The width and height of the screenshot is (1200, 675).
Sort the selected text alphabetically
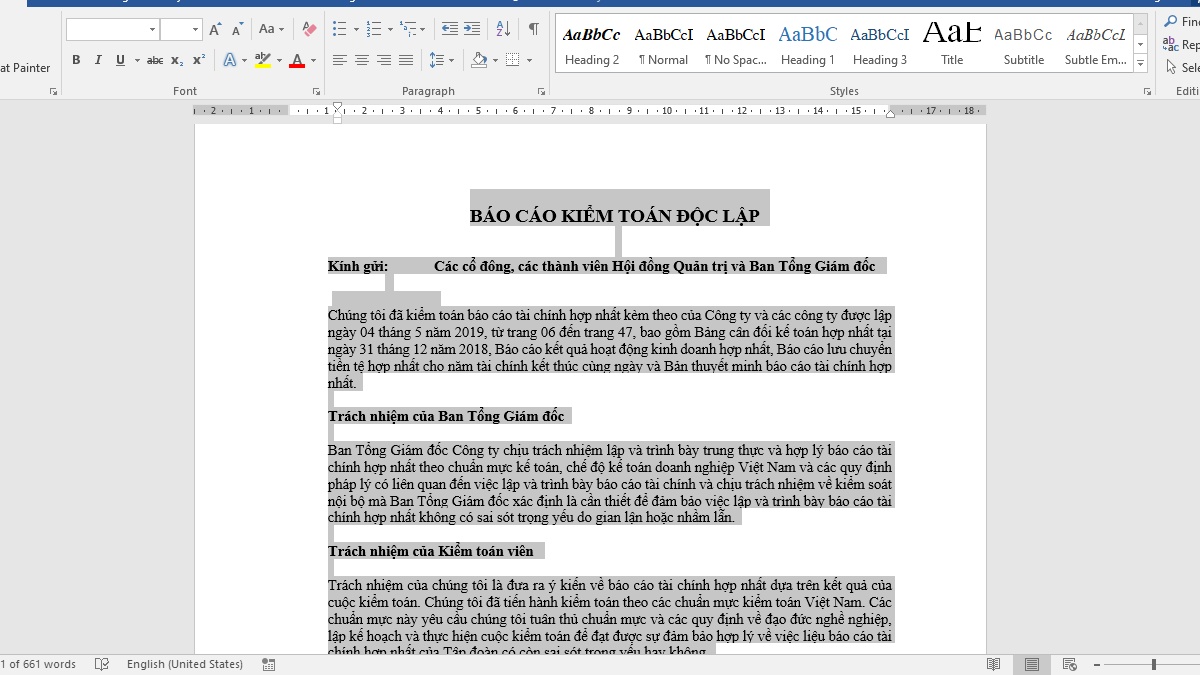(502, 29)
